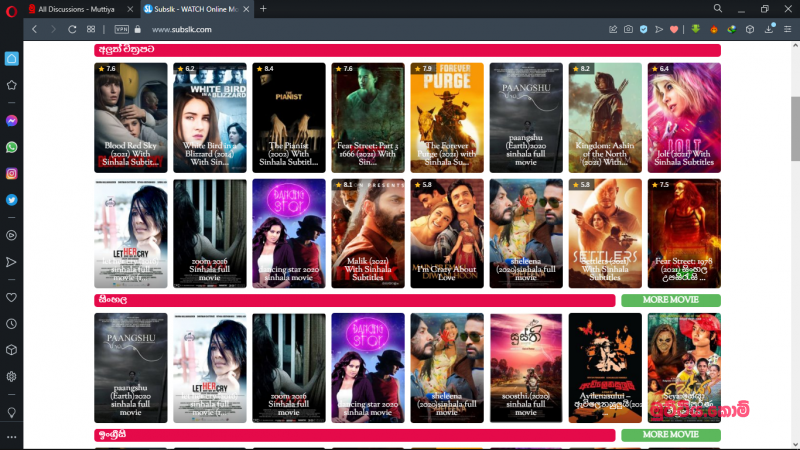Switch to Subslk - WATCH Online tab

pyautogui.click(x=197, y=9)
